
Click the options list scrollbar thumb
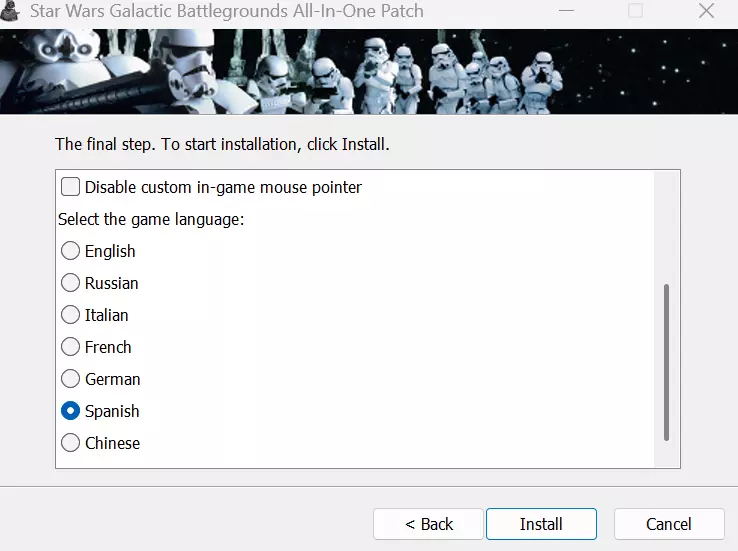click(666, 362)
